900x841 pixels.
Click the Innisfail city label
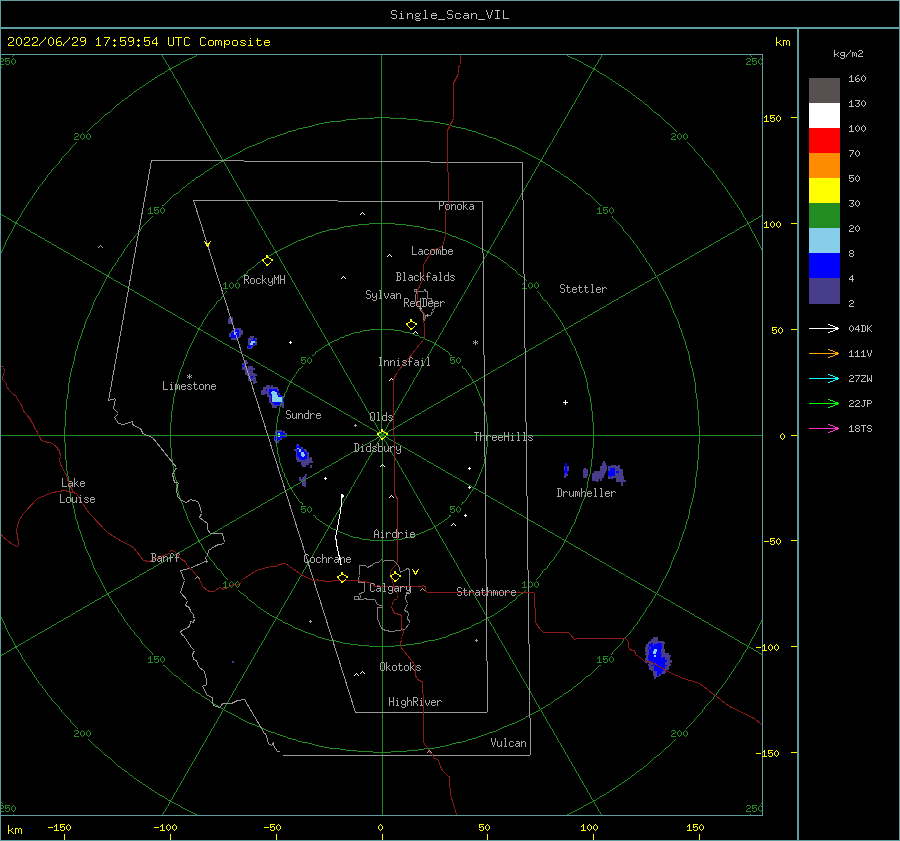pyautogui.click(x=404, y=362)
